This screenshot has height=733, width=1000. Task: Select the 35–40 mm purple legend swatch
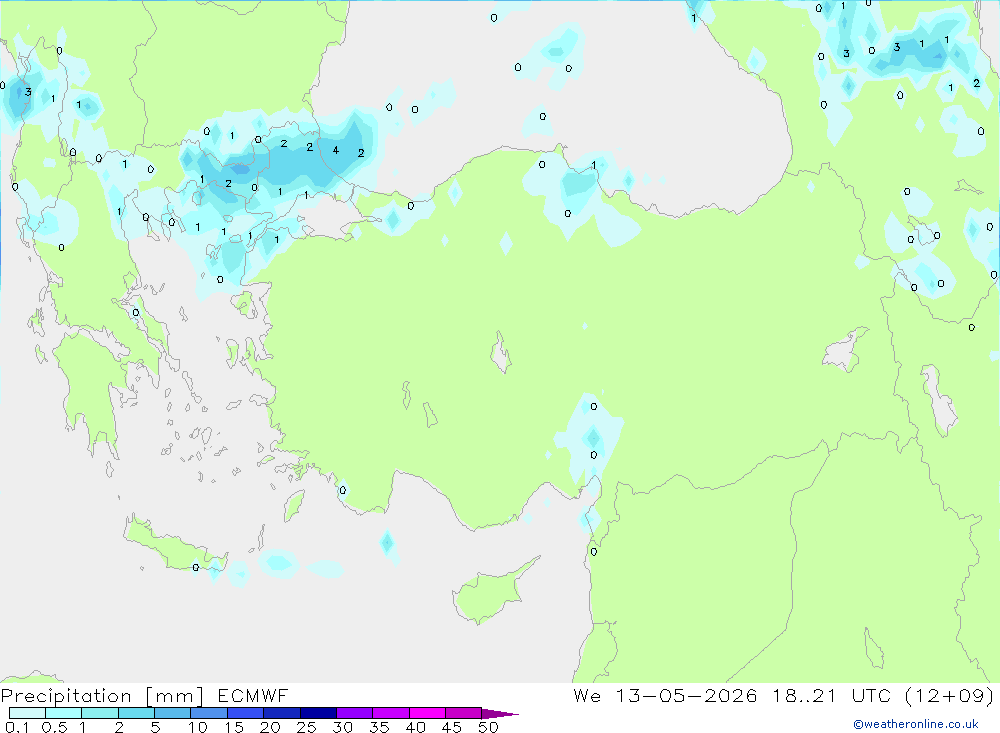(x=390, y=713)
